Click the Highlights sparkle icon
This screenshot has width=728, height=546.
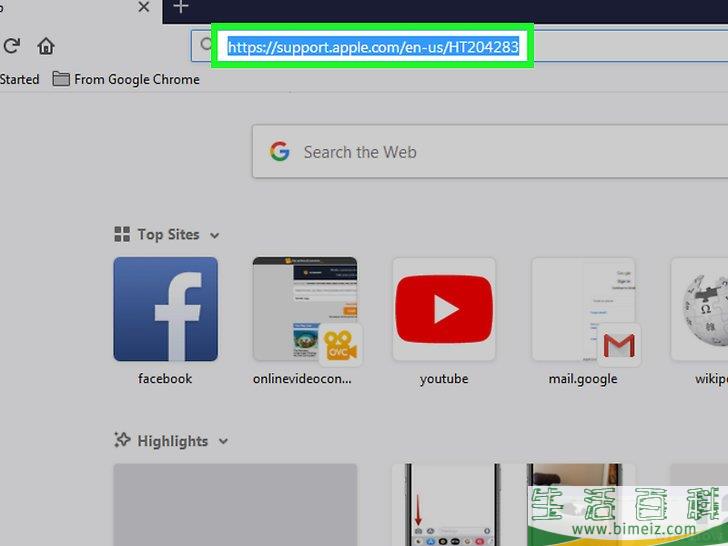pos(122,440)
